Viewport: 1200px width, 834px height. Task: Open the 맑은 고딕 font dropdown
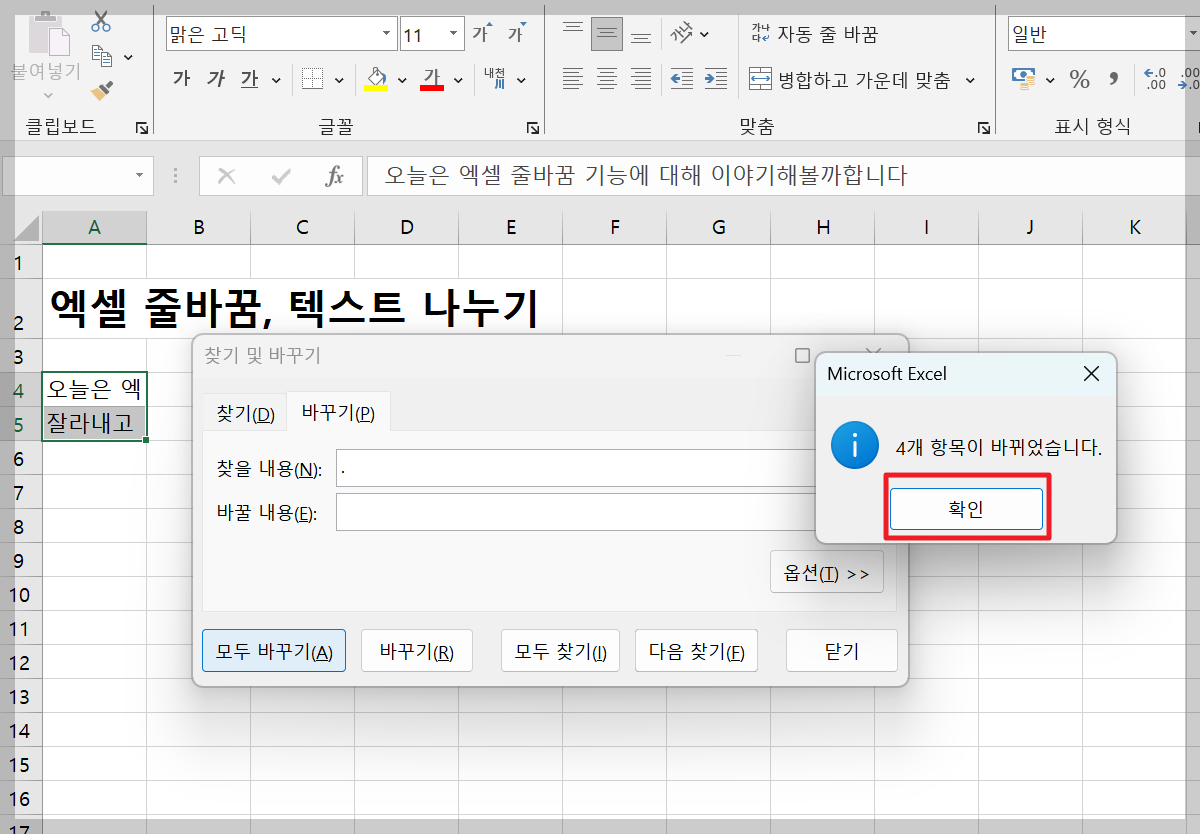pyautogui.click(x=388, y=33)
